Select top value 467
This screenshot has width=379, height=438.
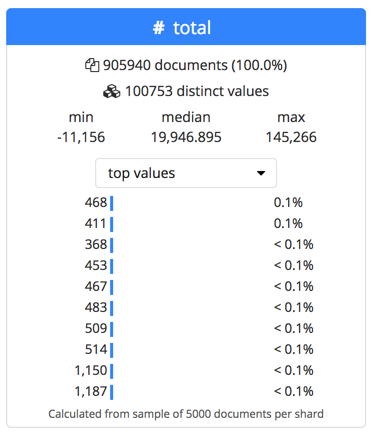(96, 287)
